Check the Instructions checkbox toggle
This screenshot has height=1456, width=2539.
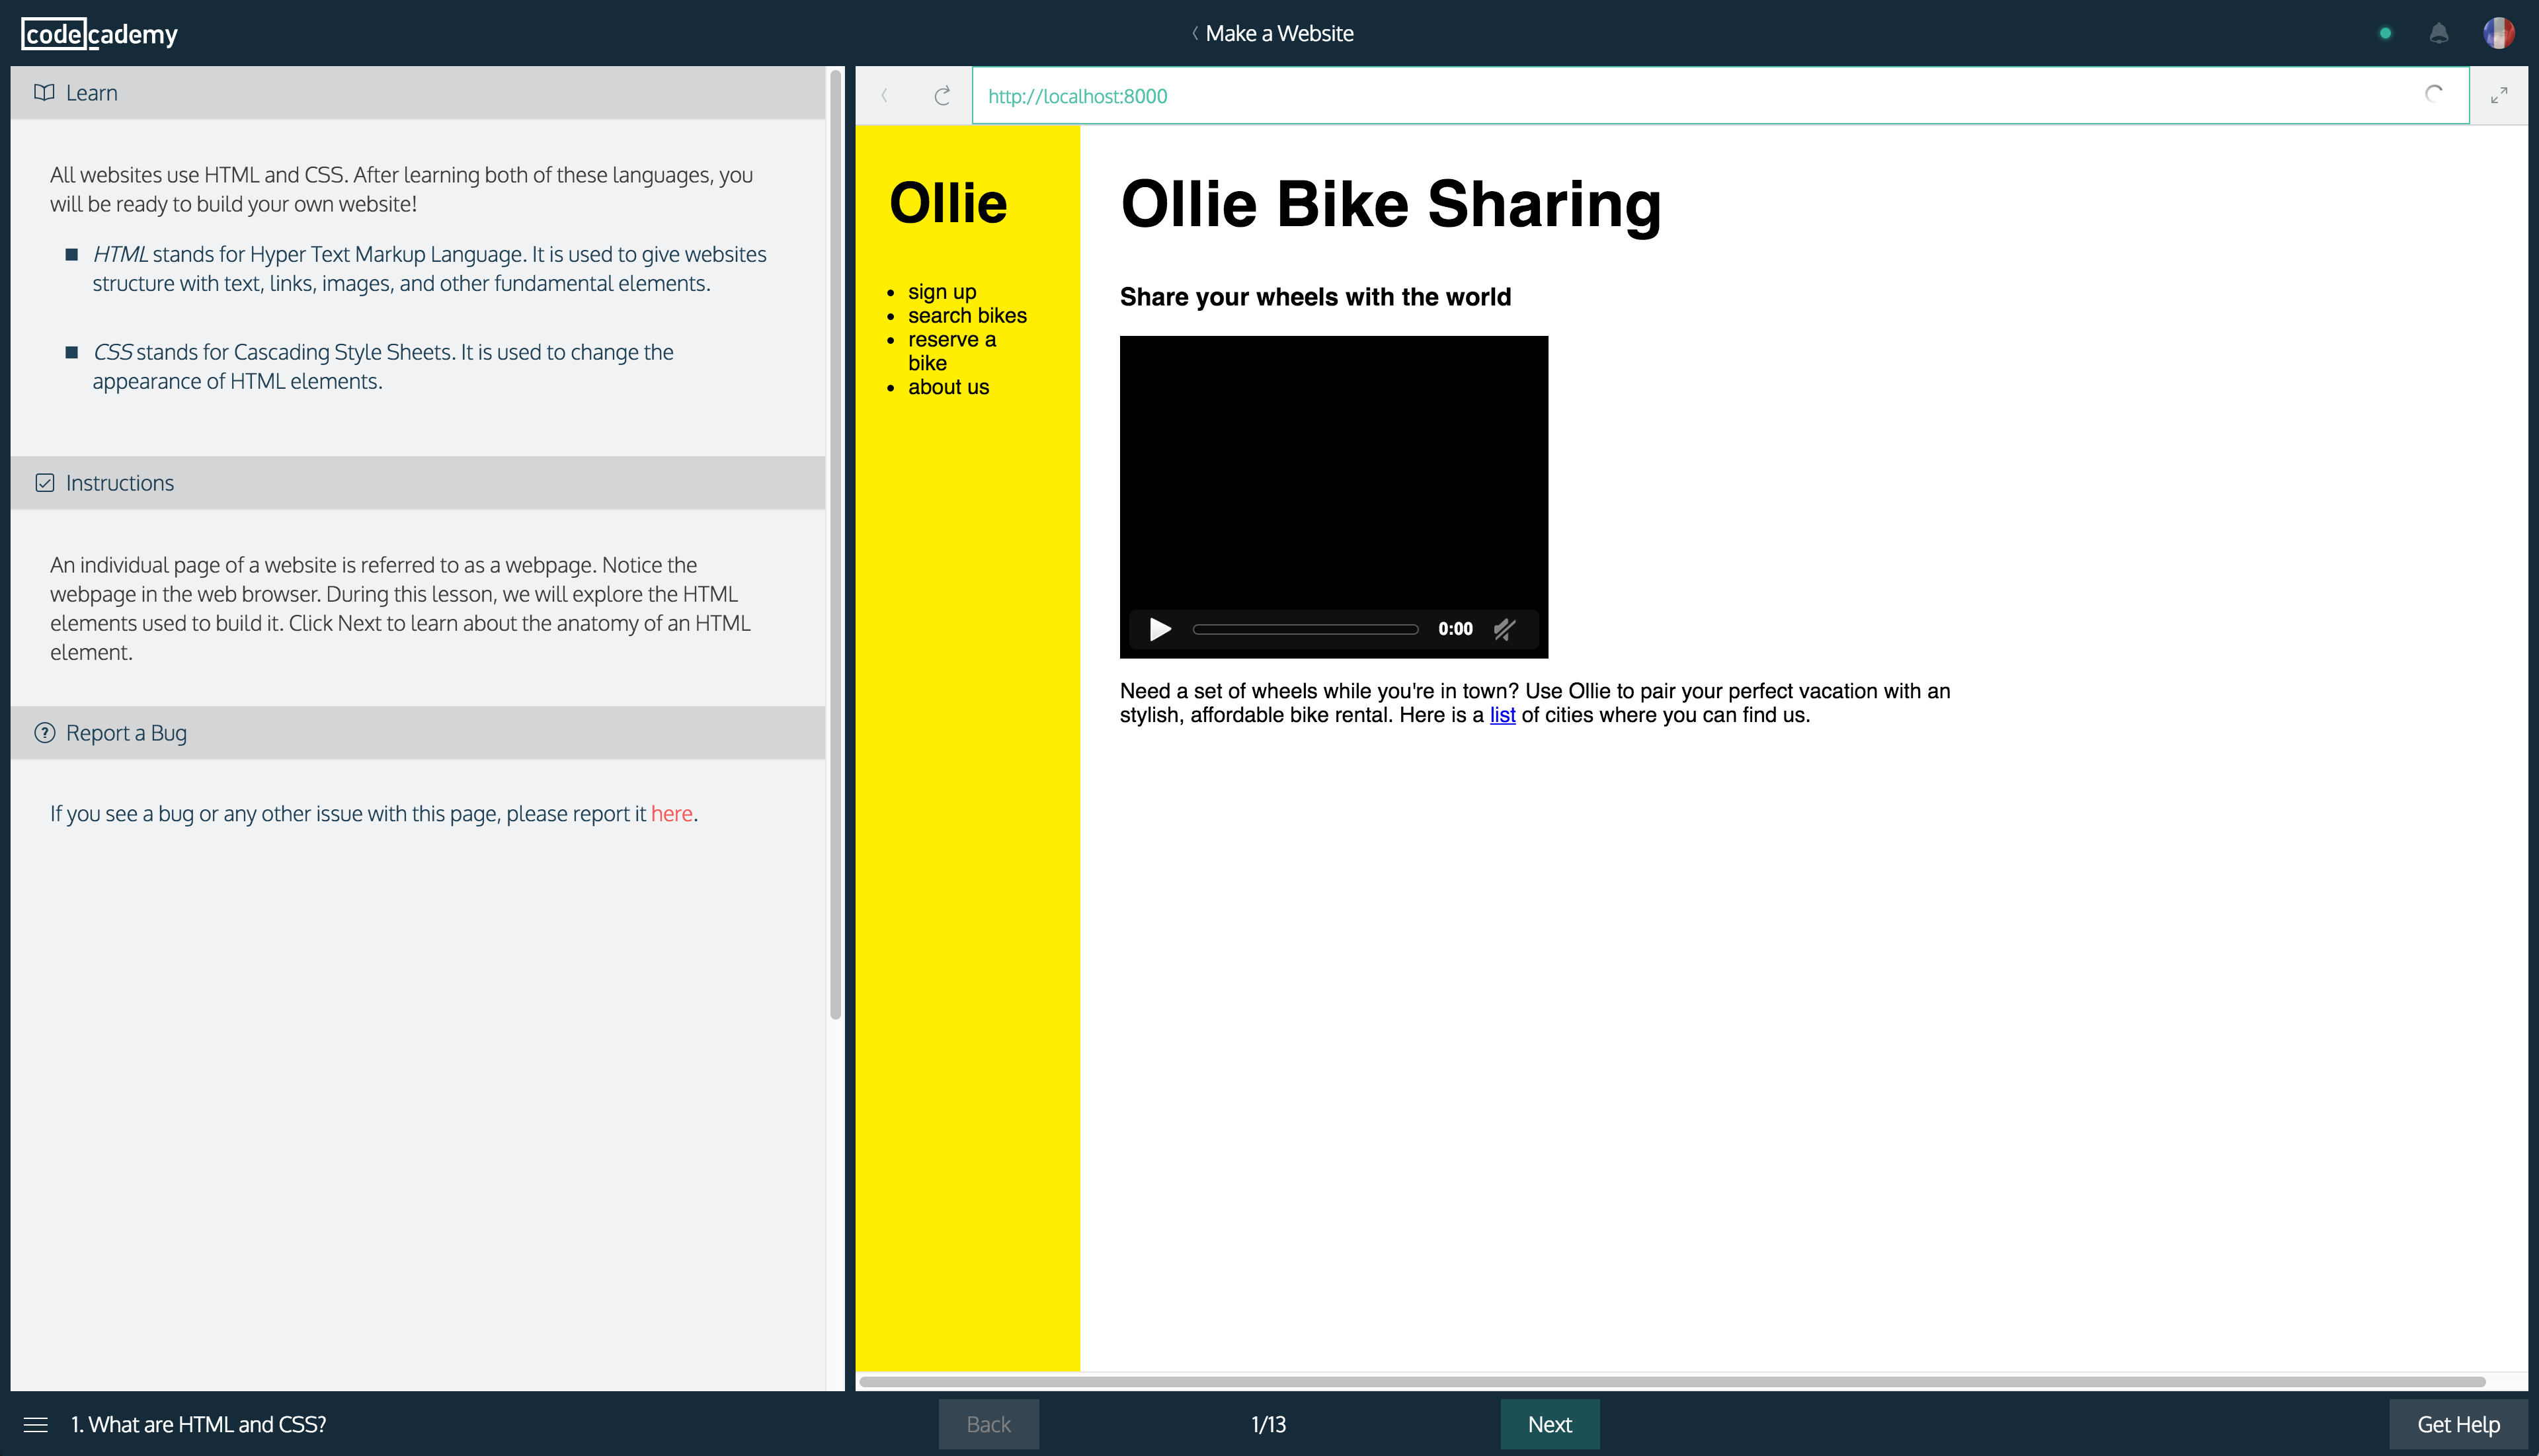click(x=46, y=483)
